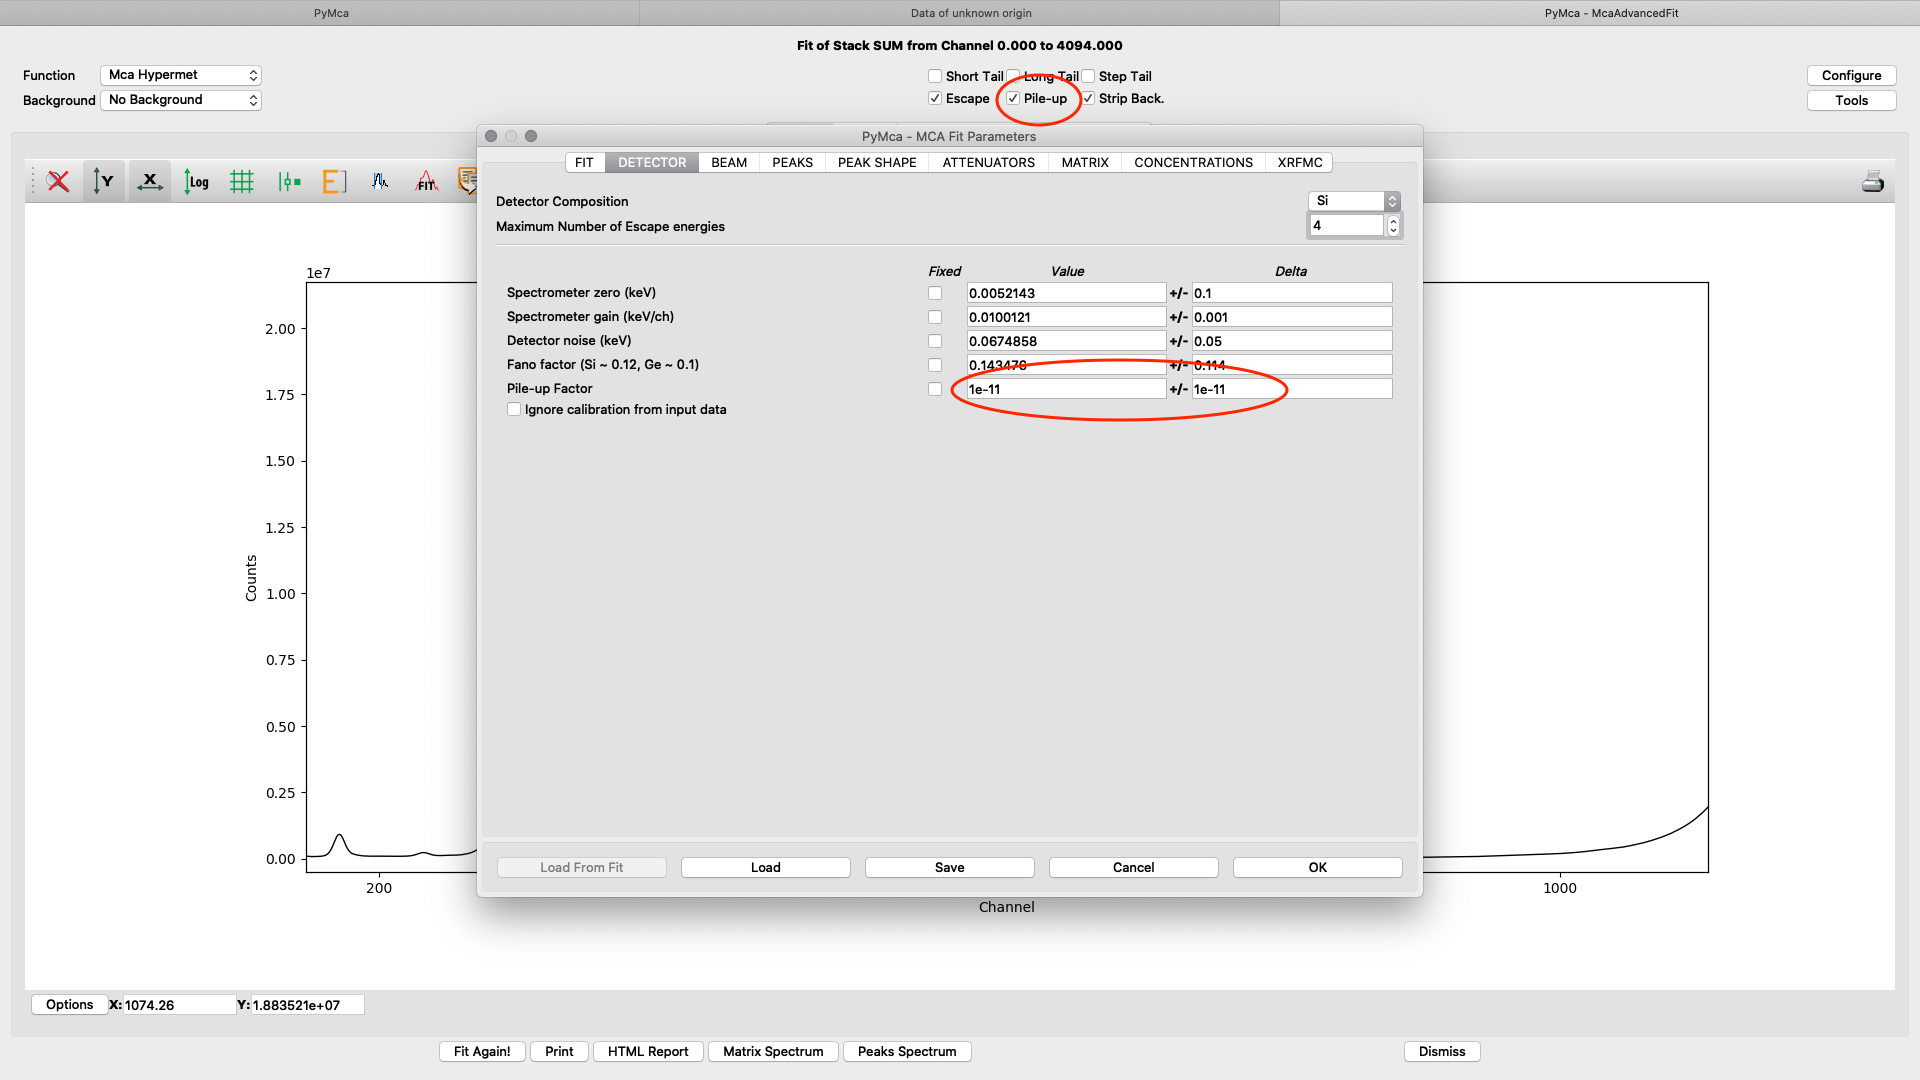Click the printer icon in plot toolbar
The width and height of the screenshot is (1920, 1080).
click(x=1873, y=181)
